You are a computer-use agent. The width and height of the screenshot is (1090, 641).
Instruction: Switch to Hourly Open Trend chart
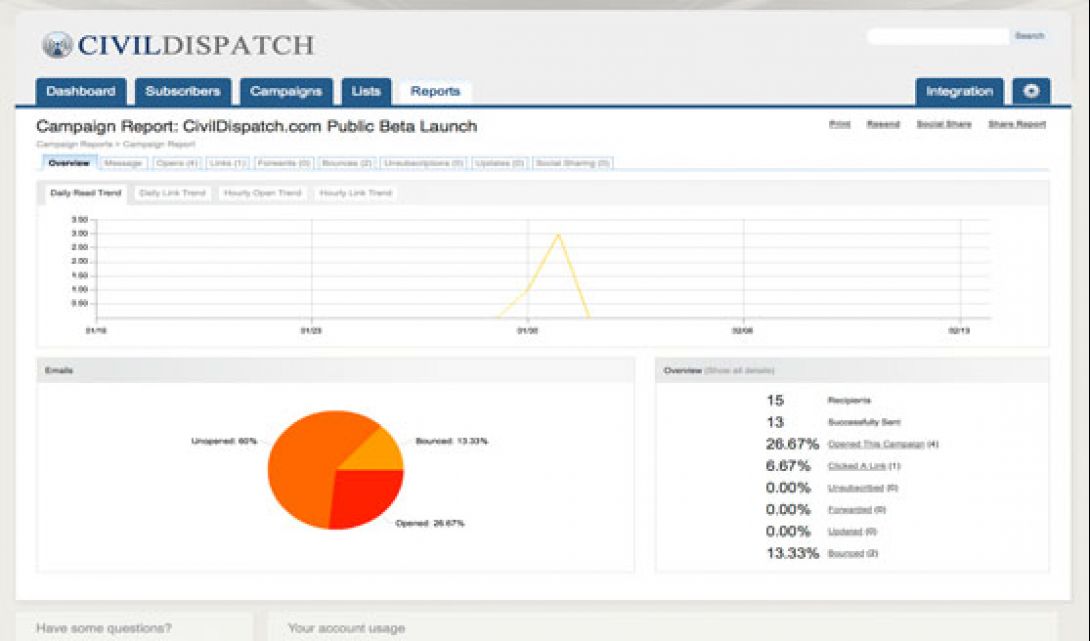click(263, 193)
